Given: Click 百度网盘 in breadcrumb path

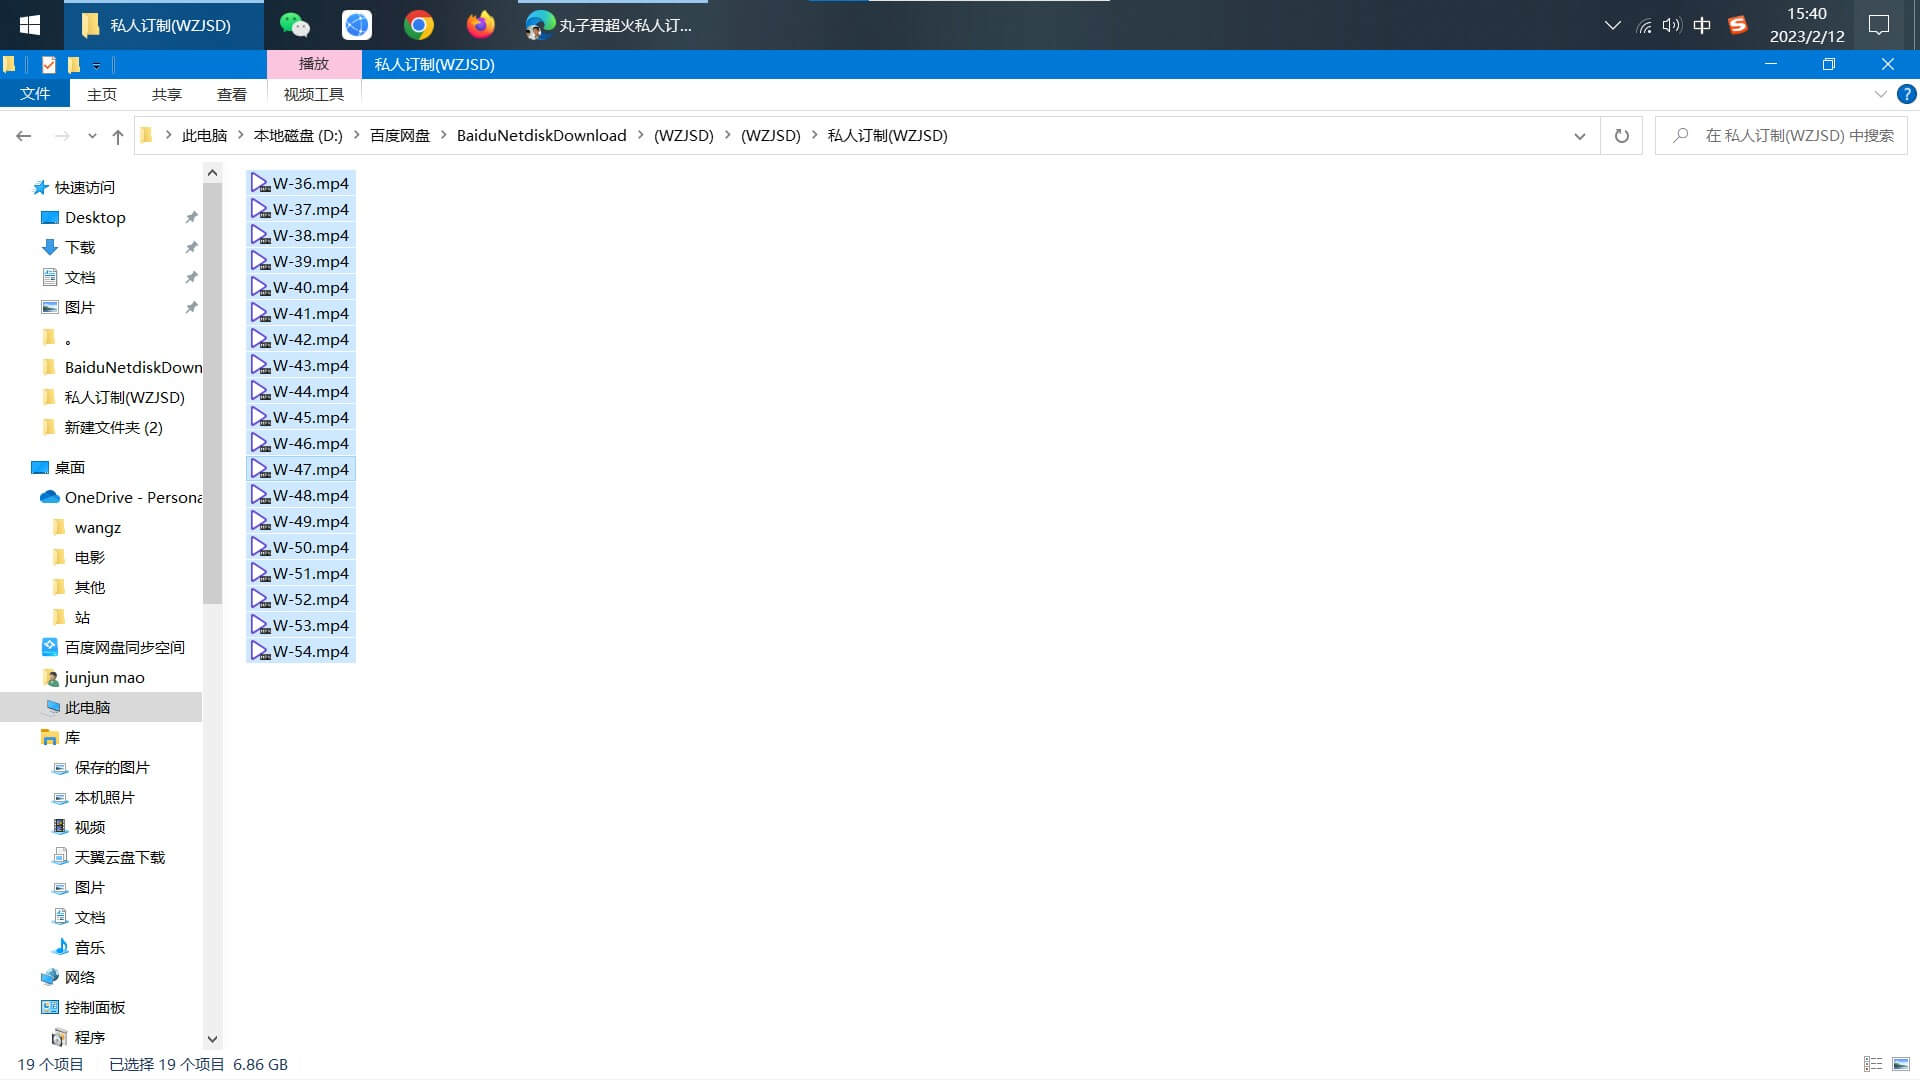Looking at the screenshot, I should coord(400,136).
